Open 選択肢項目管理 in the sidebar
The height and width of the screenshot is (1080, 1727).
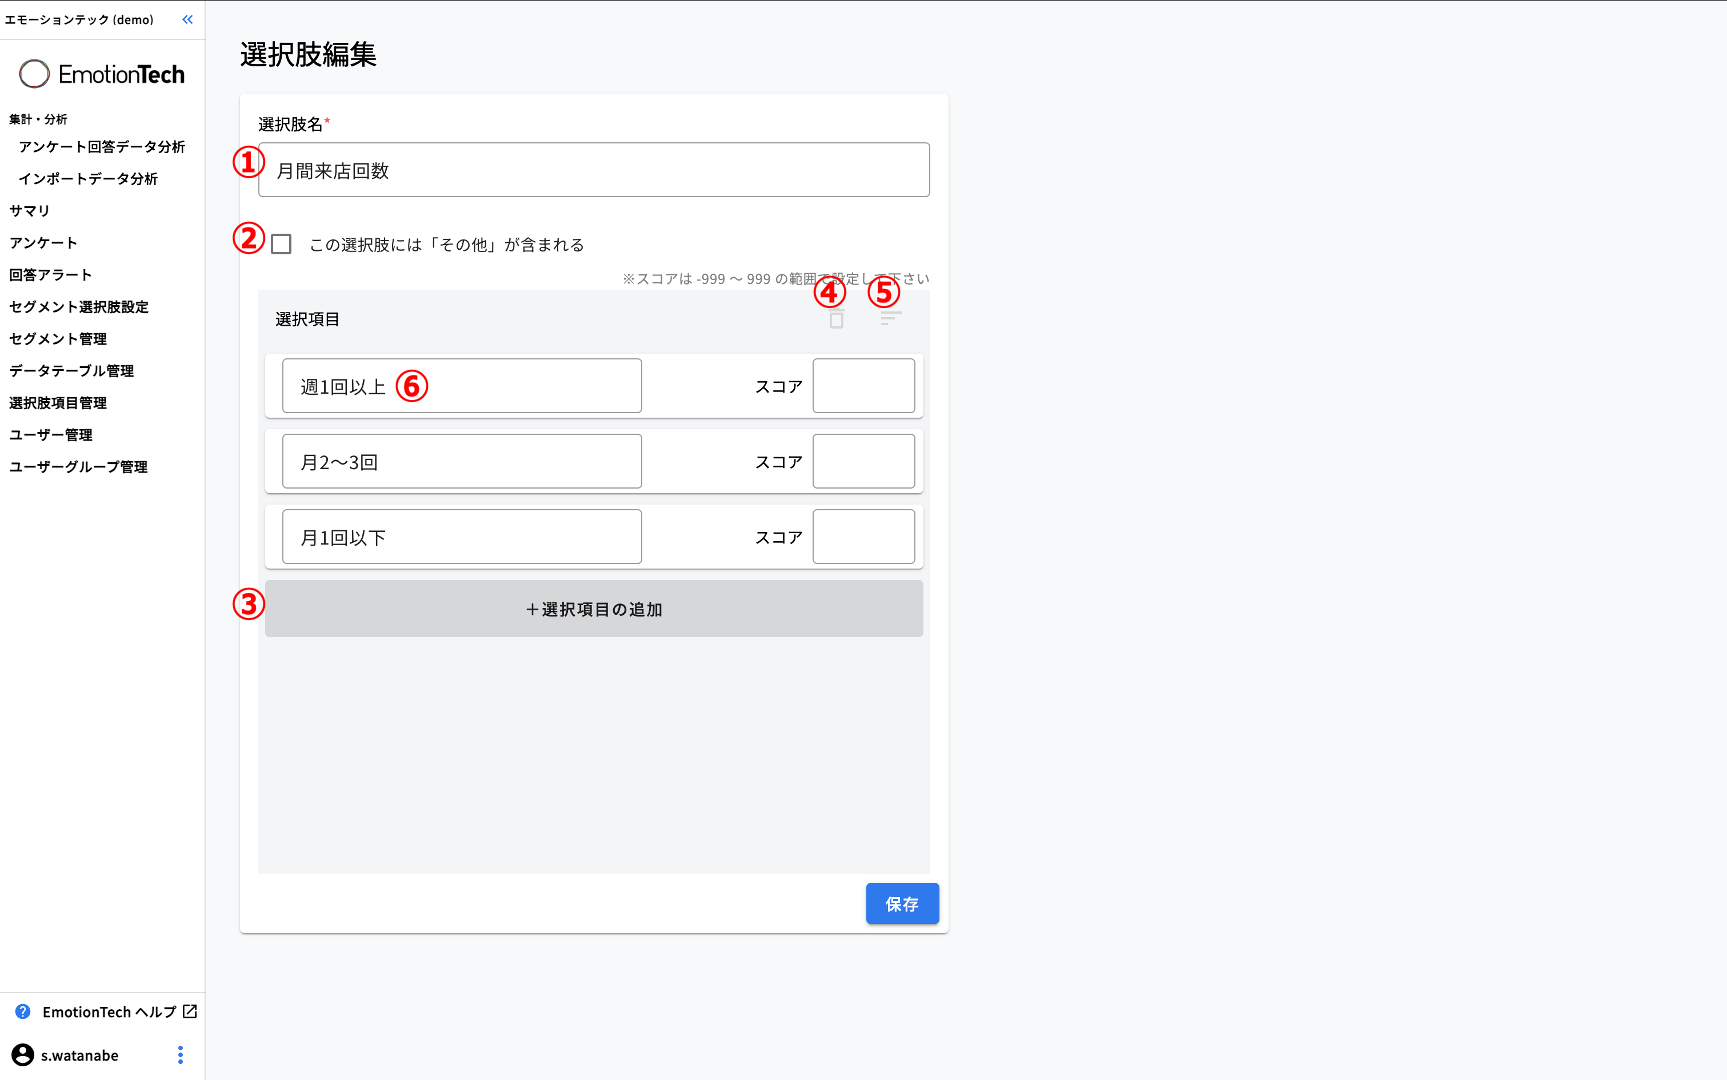[x=58, y=403]
